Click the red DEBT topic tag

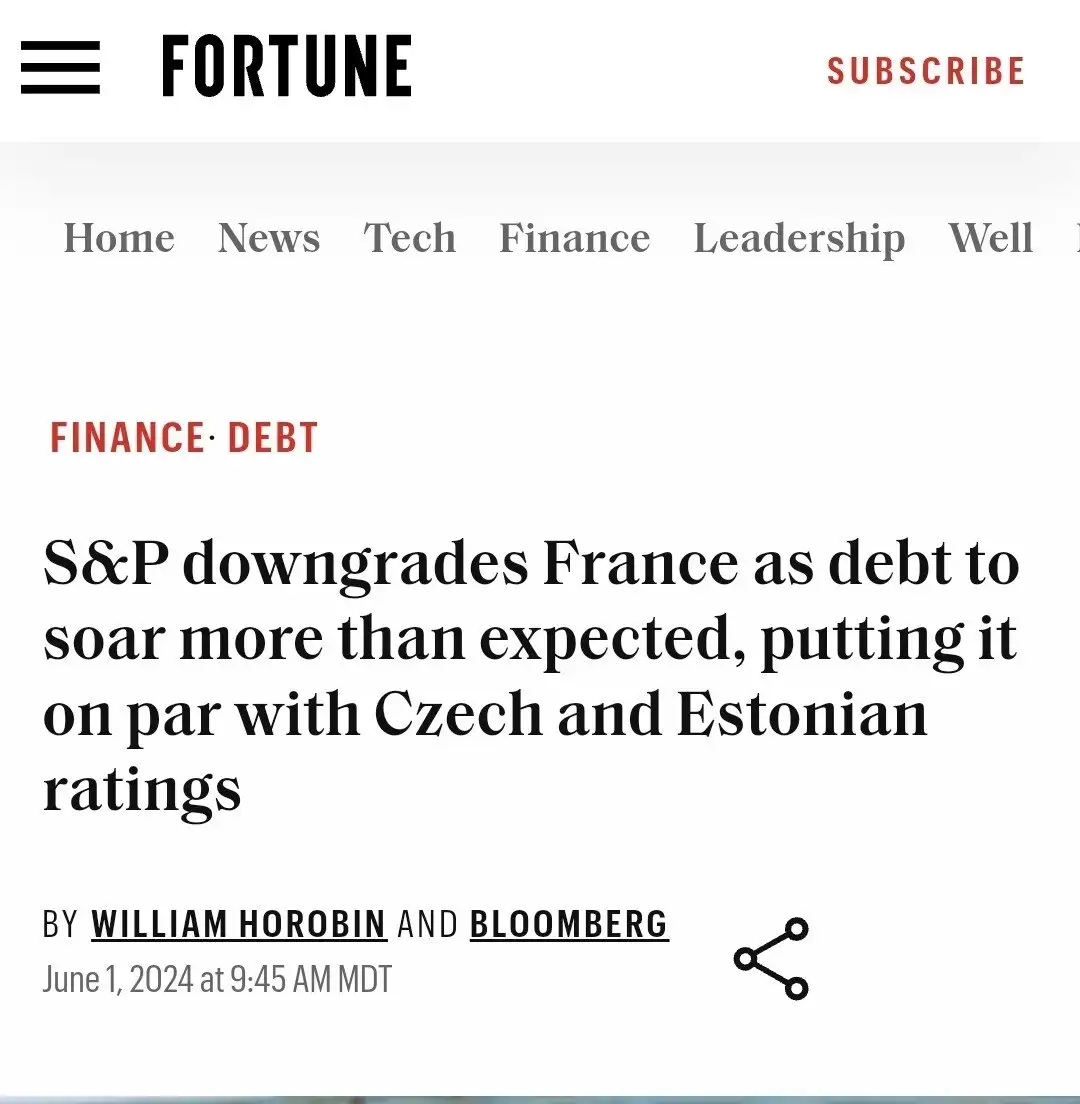pyautogui.click(x=273, y=437)
